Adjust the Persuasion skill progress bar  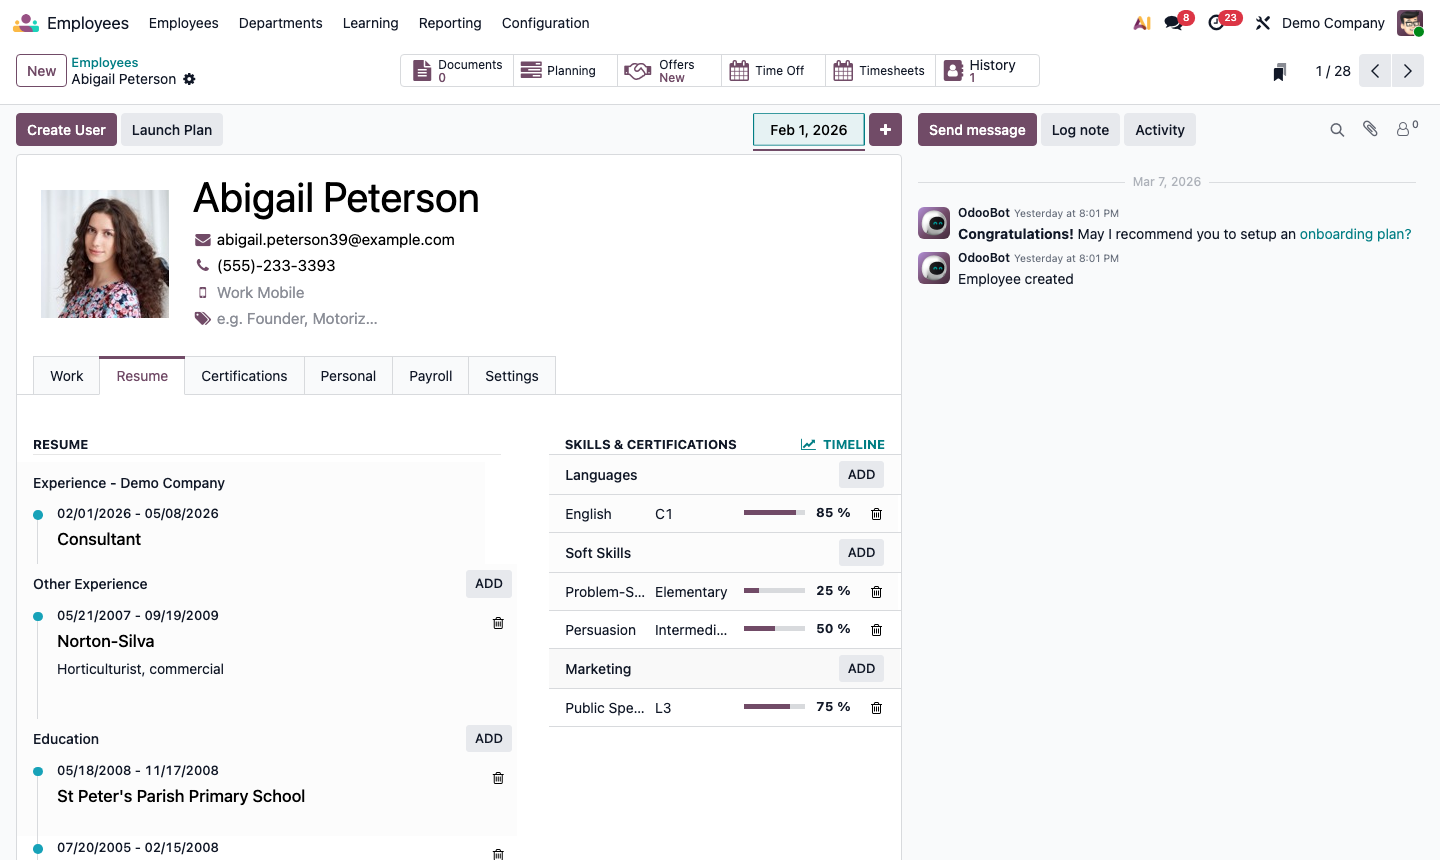coord(775,629)
